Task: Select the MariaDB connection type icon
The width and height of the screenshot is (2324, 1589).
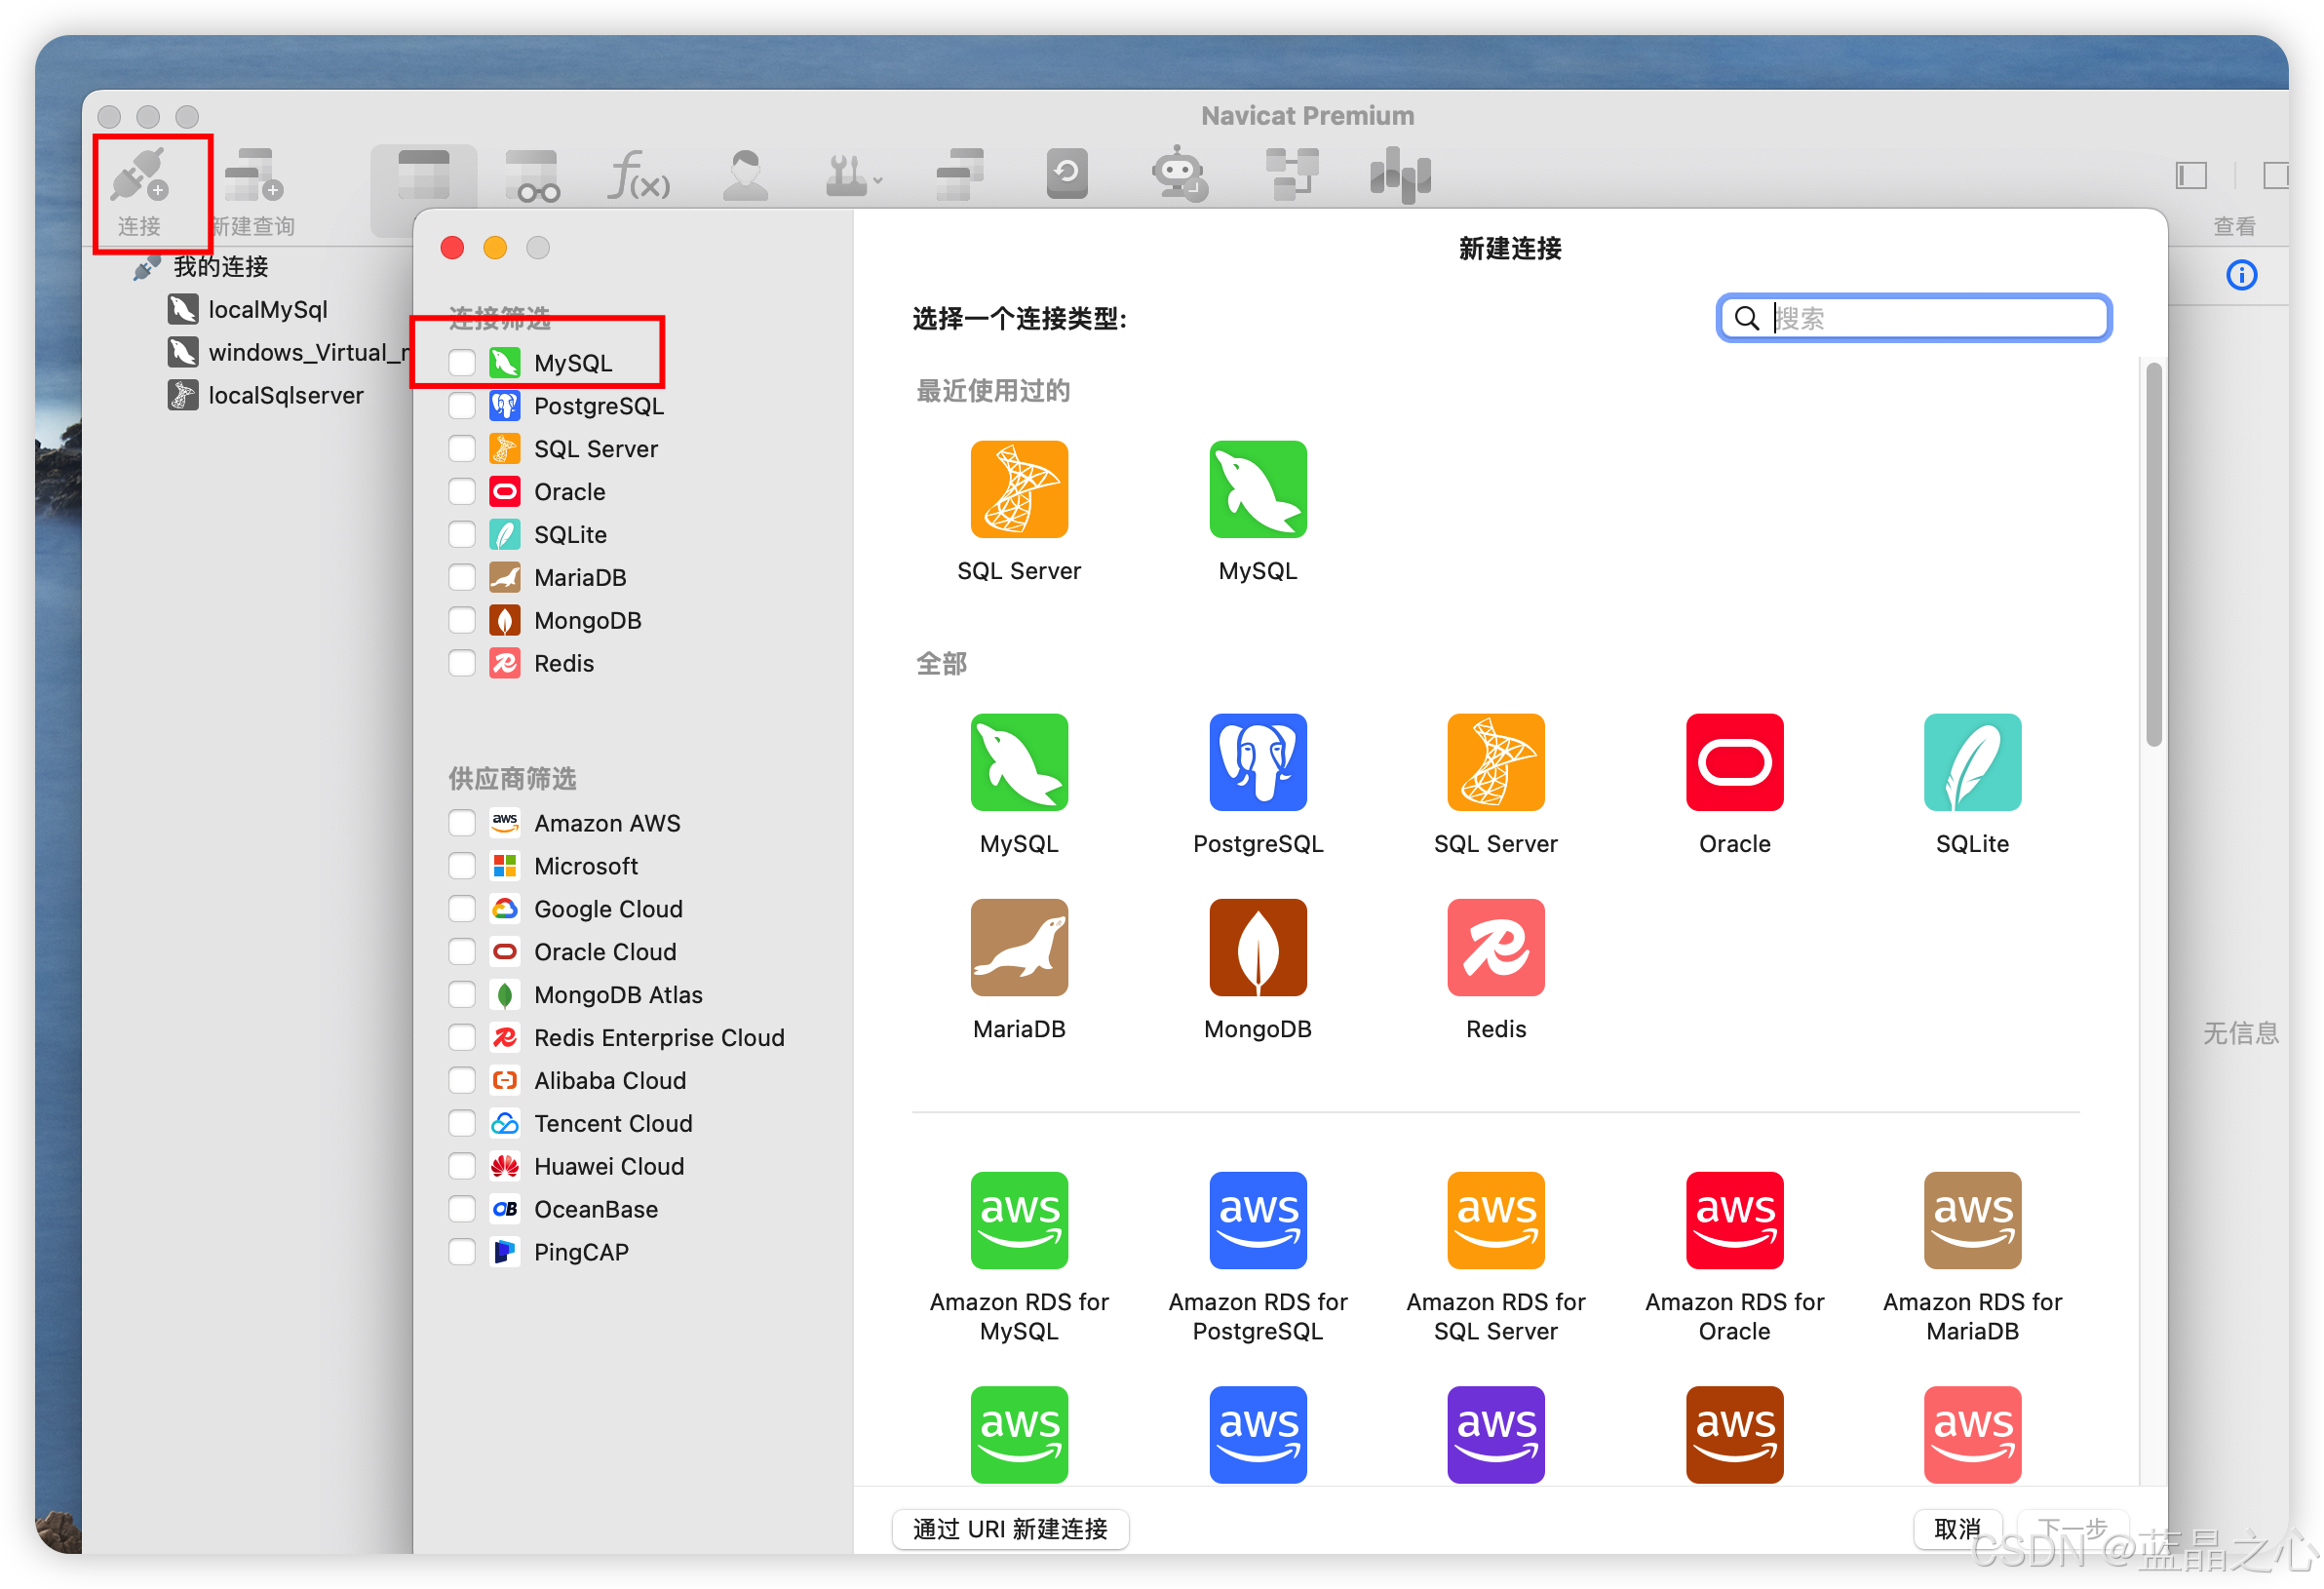Action: click(x=1019, y=949)
